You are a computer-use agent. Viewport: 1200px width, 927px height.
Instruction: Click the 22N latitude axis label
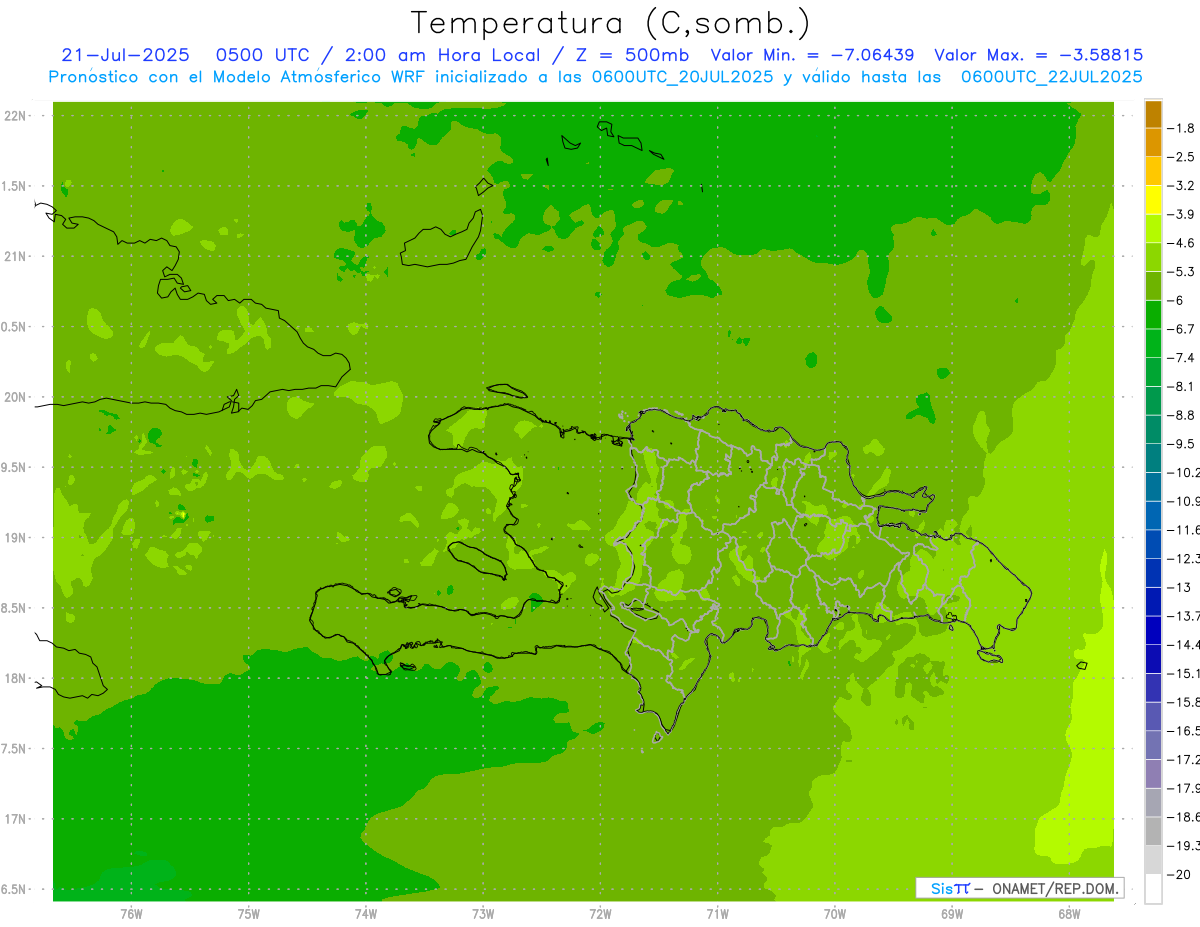tap(15, 116)
